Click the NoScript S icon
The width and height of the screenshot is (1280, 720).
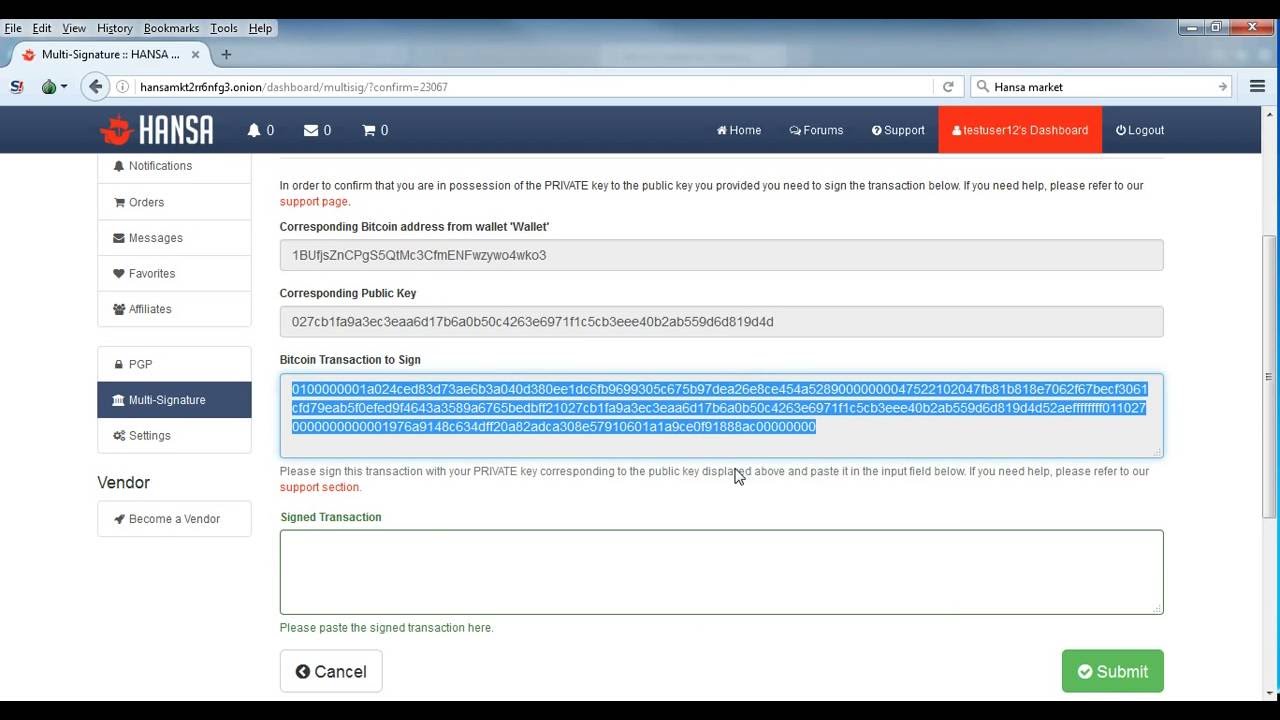pos(16,87)
